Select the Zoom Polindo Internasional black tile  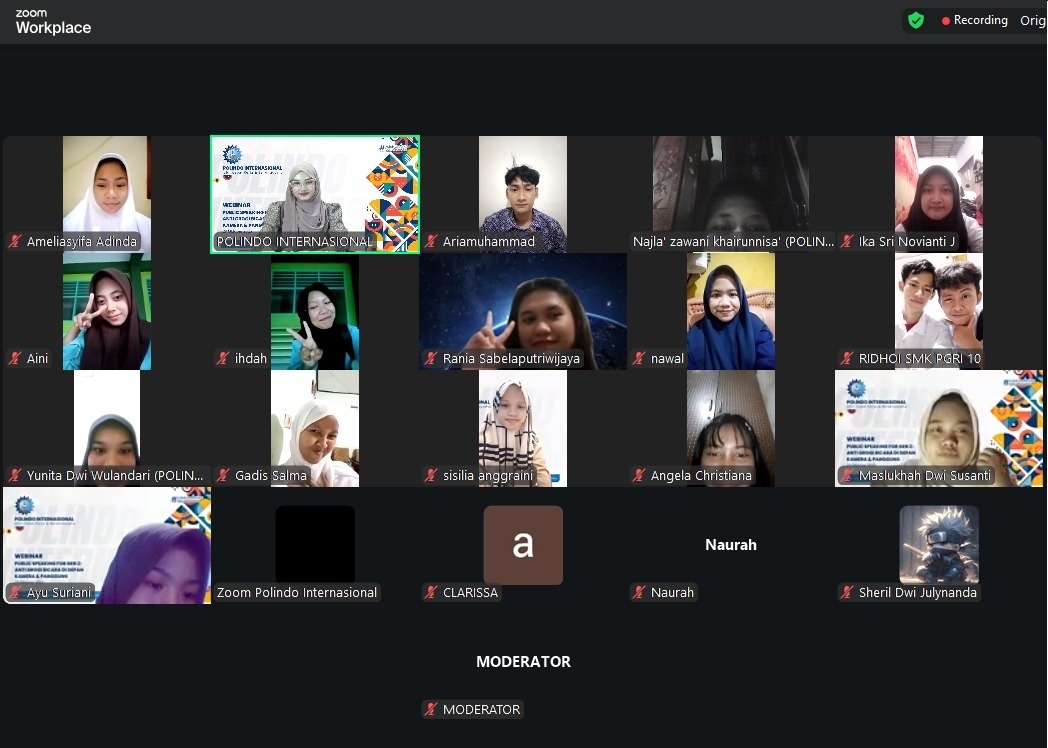click(x=314, y=543)
